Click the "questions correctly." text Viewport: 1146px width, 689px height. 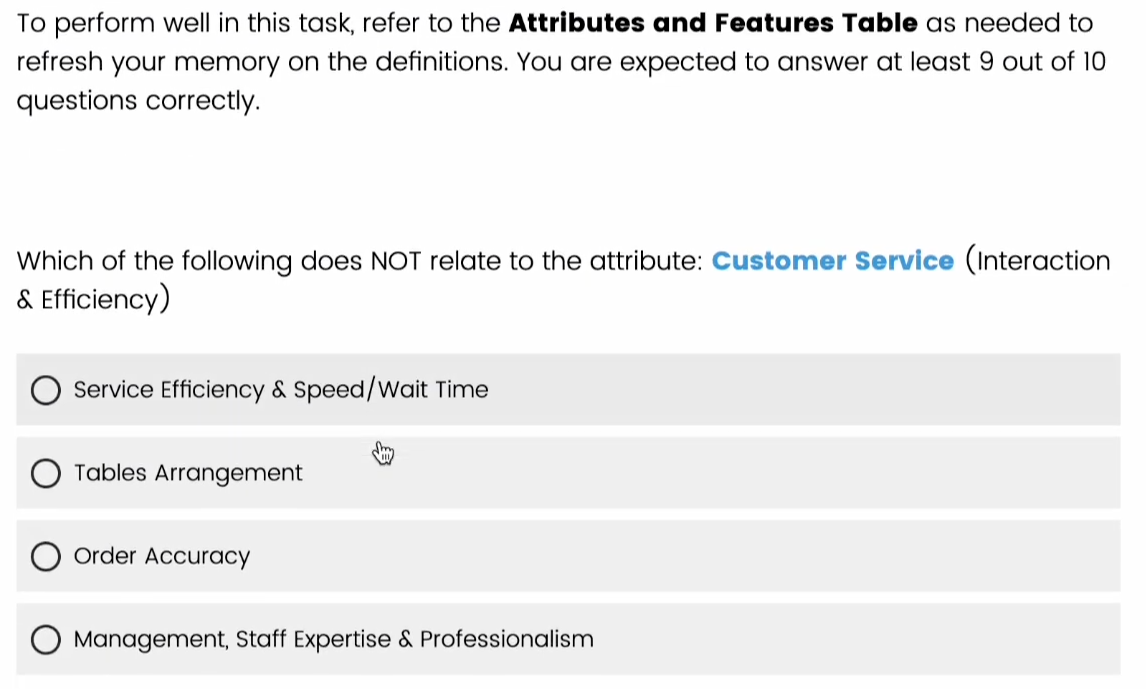(x=139, y=101)
